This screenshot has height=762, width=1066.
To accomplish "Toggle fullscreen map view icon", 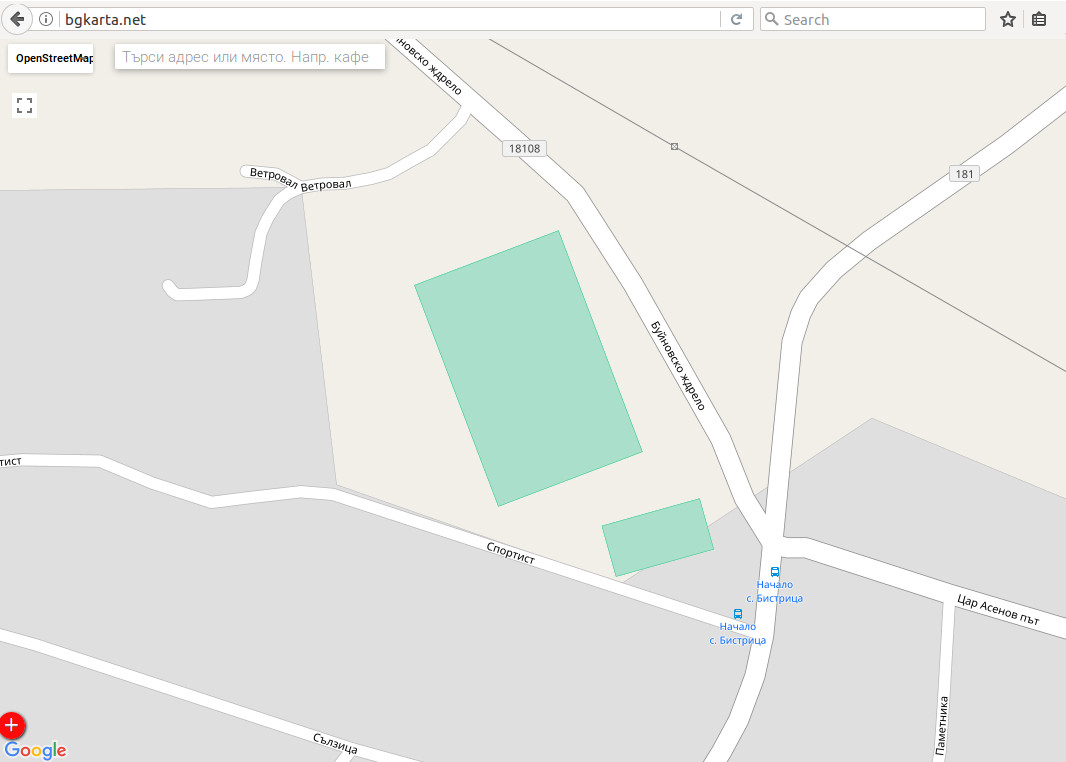I will [24, 105].
